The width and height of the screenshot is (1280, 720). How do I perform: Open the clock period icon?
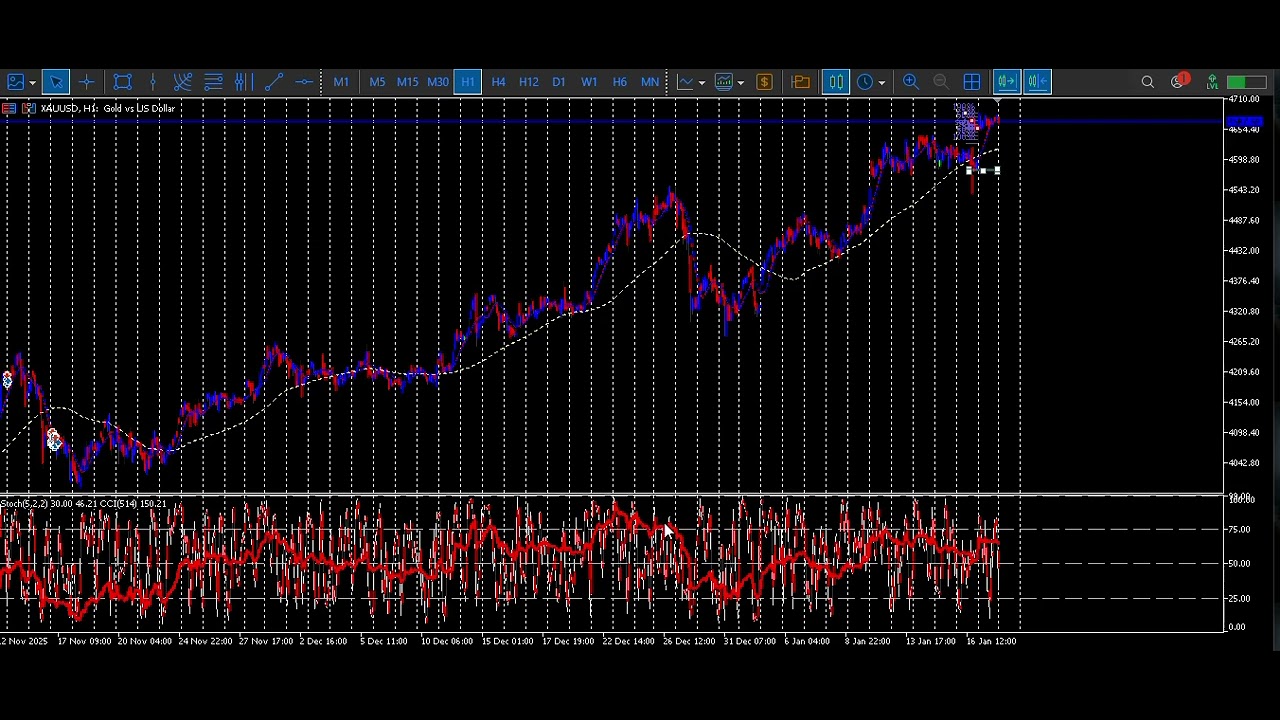(x=866, y=82)
